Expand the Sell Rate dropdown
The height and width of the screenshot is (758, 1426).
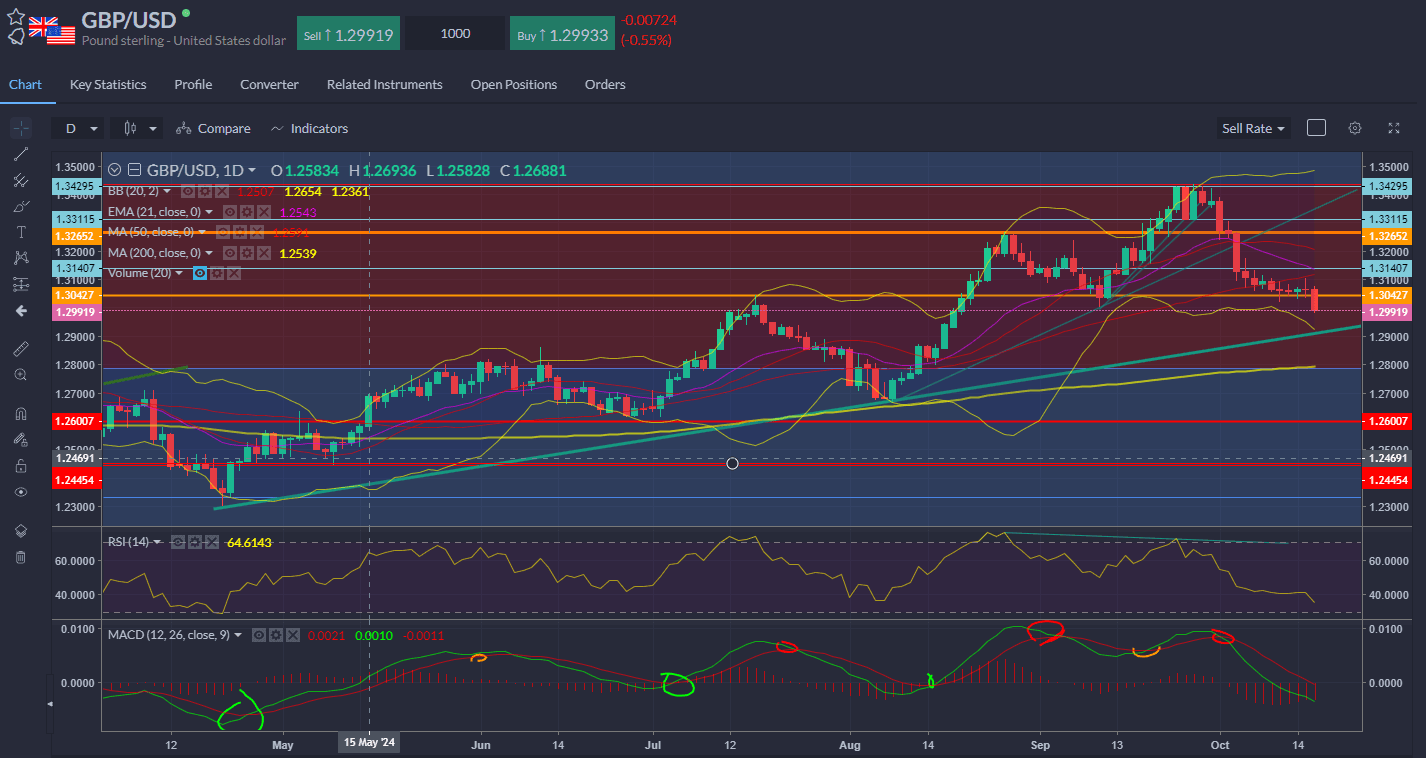[1253, 128]
